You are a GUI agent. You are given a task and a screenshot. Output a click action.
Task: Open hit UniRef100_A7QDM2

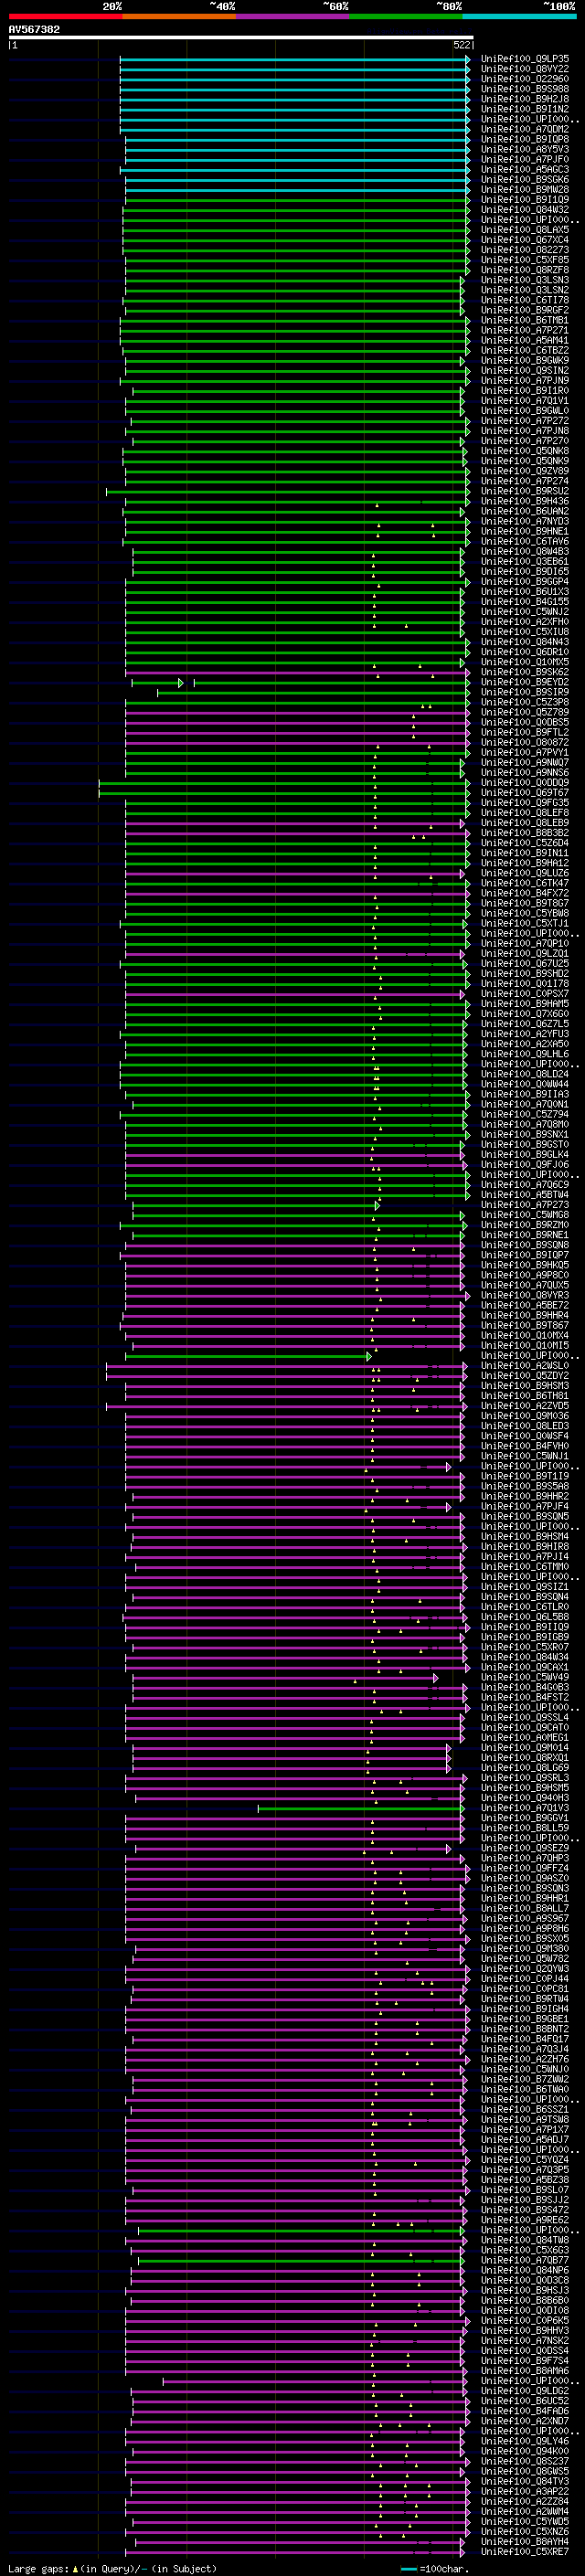pos(525,129)
